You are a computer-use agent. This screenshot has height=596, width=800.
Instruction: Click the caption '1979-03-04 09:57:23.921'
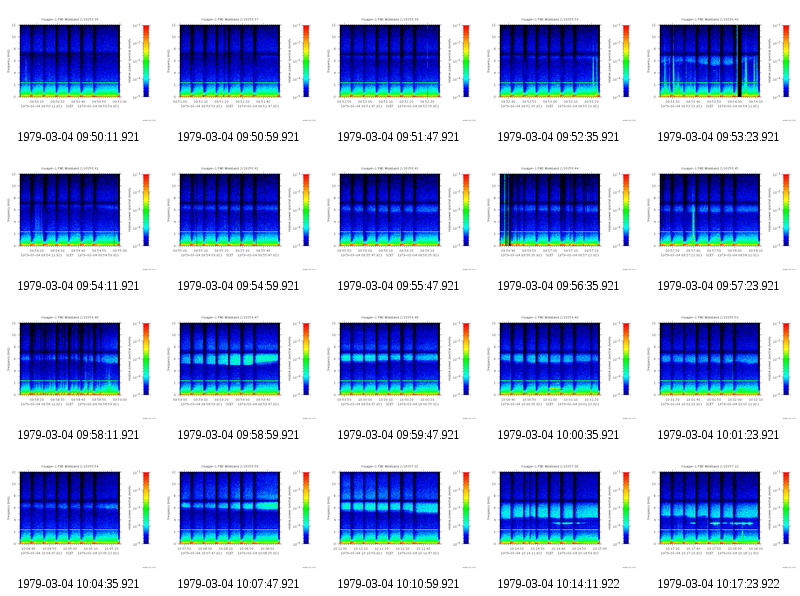click(718, 286)
